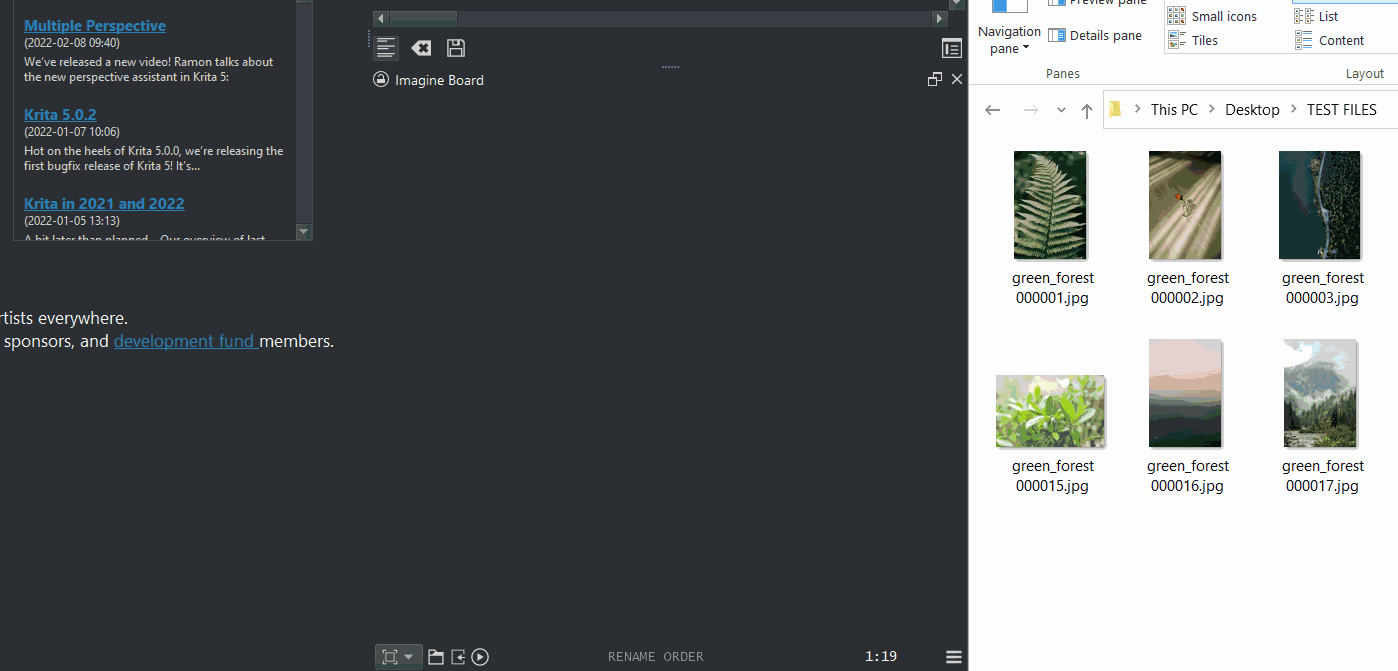
Task: Toggle the wrap-text lines icon in the toolbar
Action: coord(386,47)
